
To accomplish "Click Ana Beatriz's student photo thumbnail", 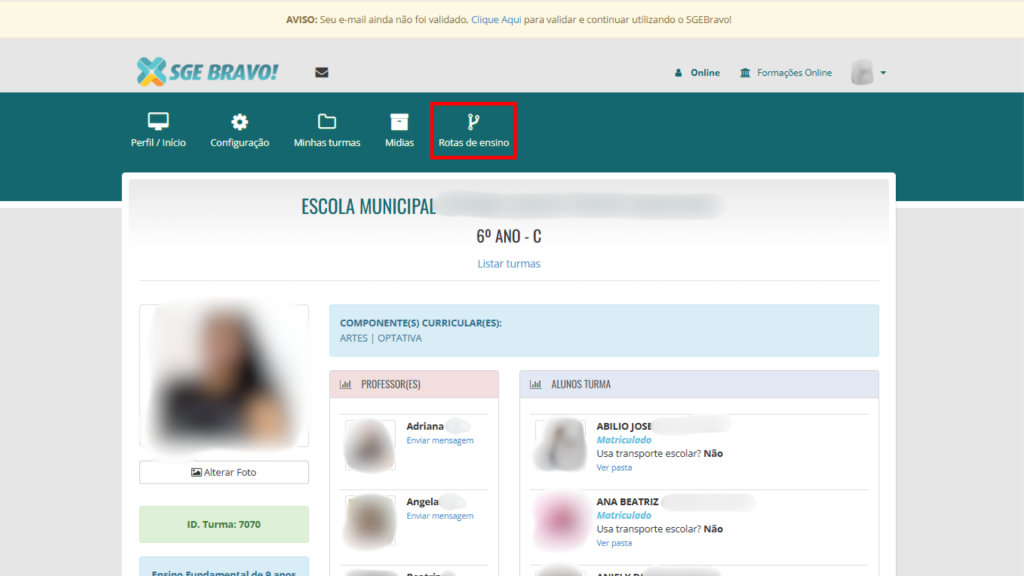I will (559, 520).
